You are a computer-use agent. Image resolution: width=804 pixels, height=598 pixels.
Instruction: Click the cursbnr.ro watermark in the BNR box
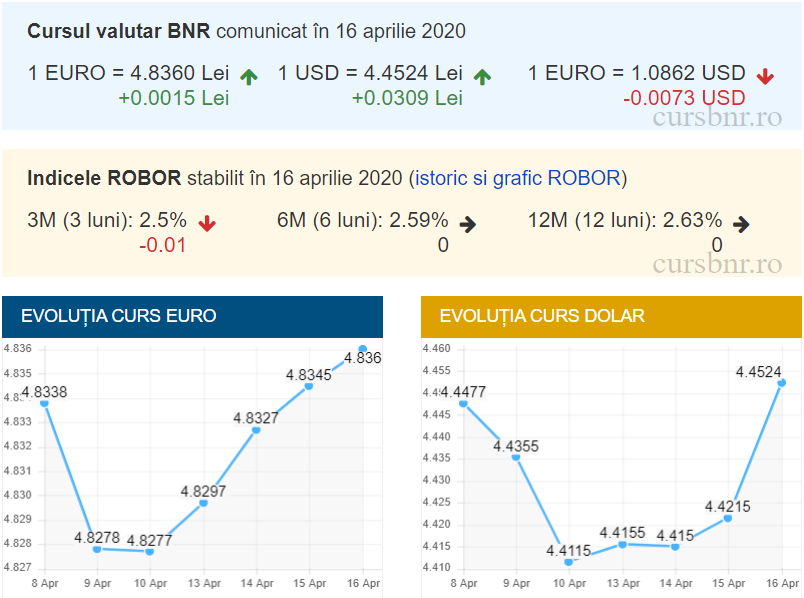(x=716, y=116)
